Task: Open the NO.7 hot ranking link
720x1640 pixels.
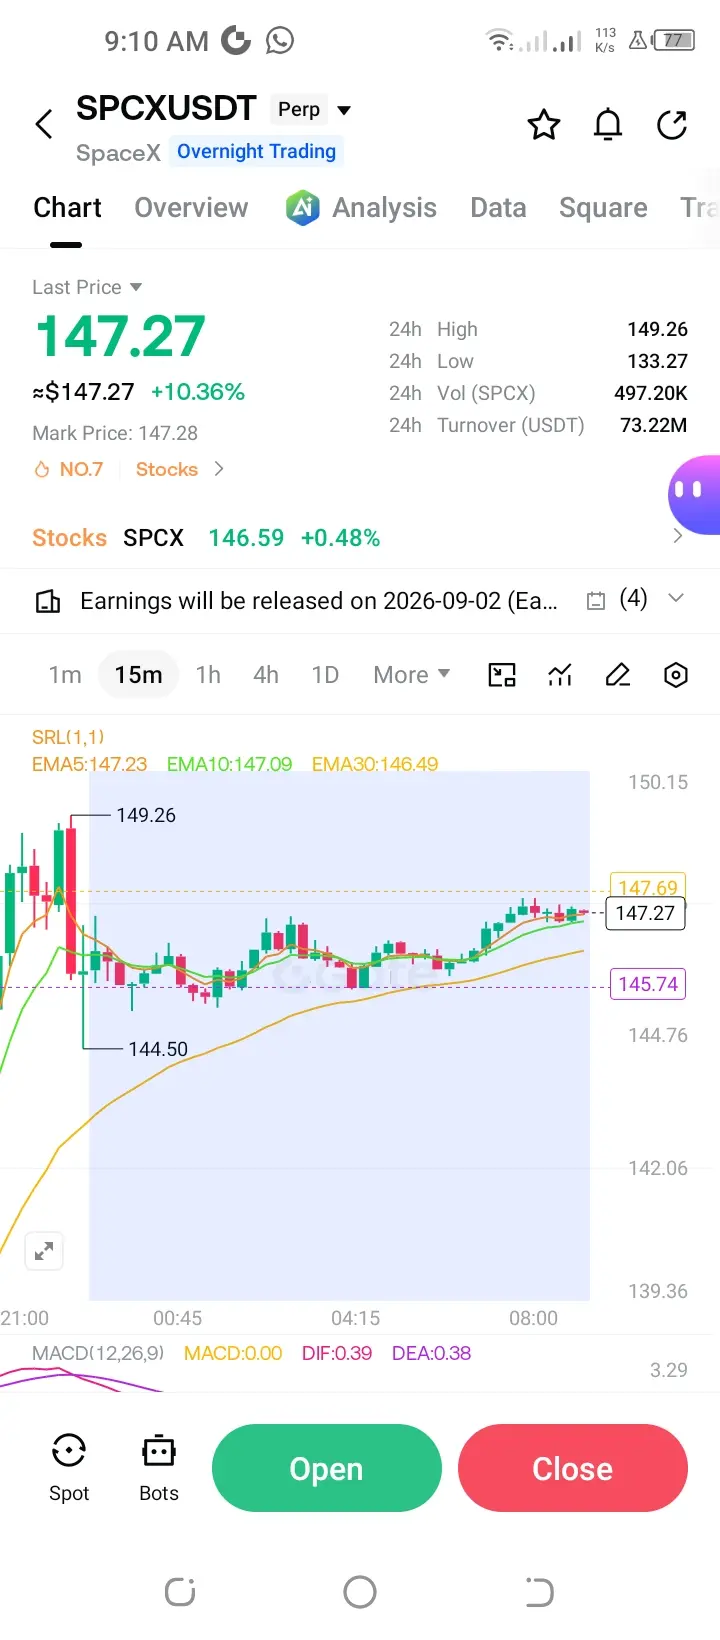Action: pyautogui.click(x=81, y=469)
